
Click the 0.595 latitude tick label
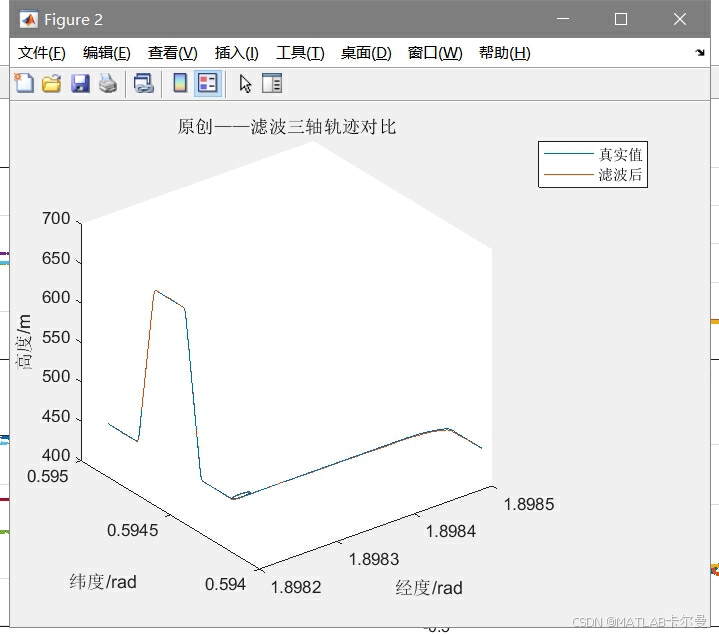(48, 476)
